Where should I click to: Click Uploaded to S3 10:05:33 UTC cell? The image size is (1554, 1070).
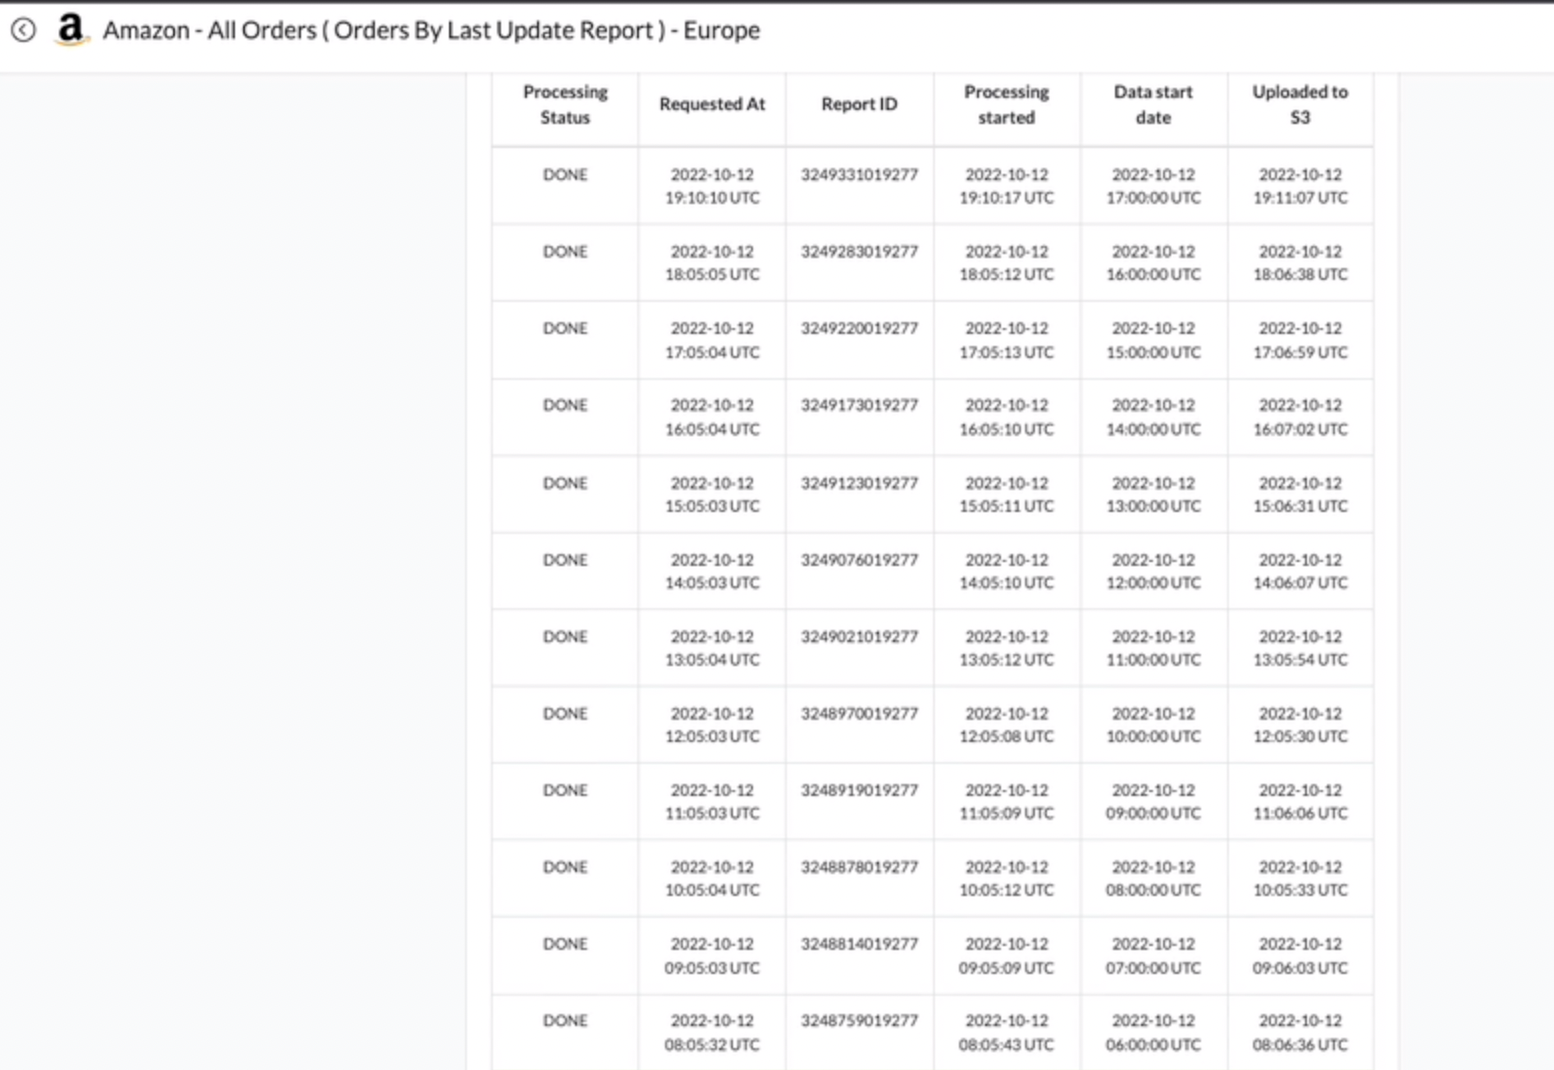pos(1300,878)
